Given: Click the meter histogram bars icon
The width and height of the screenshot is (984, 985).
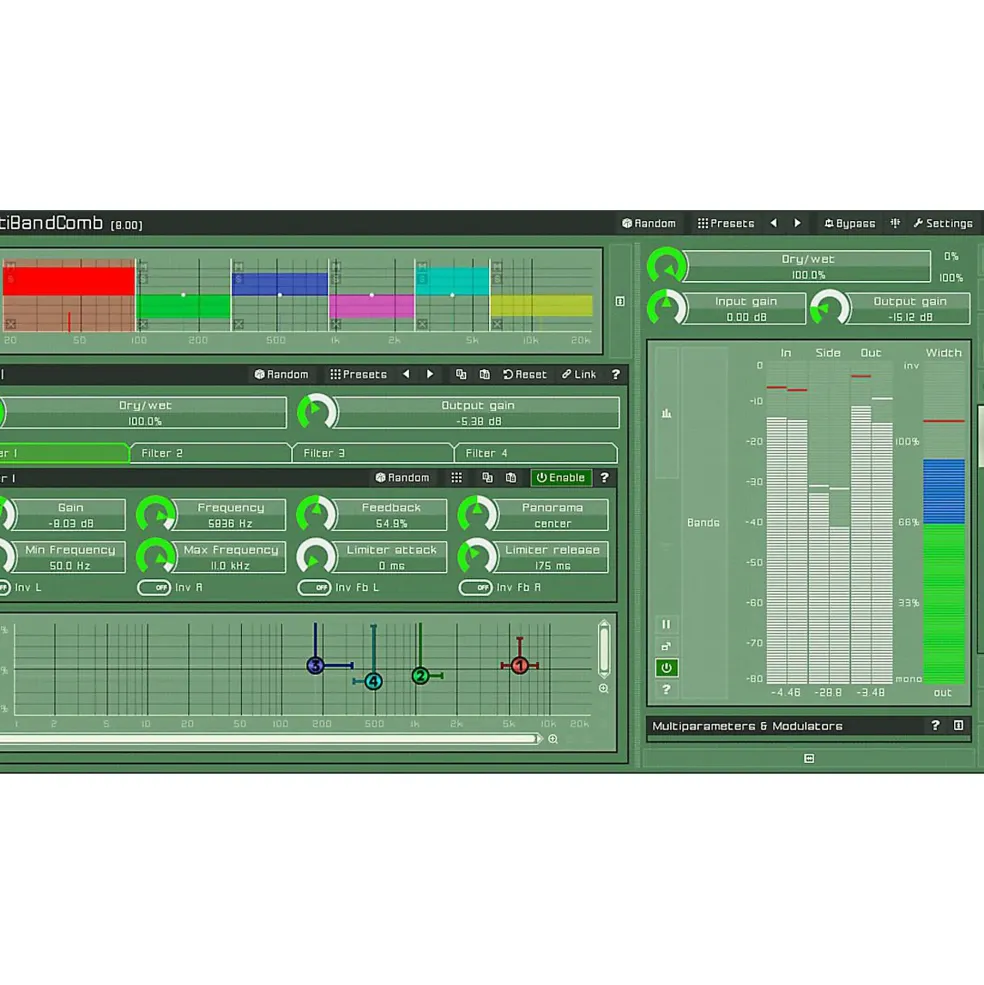Looking at the screenshot, I should click(666, 413).
